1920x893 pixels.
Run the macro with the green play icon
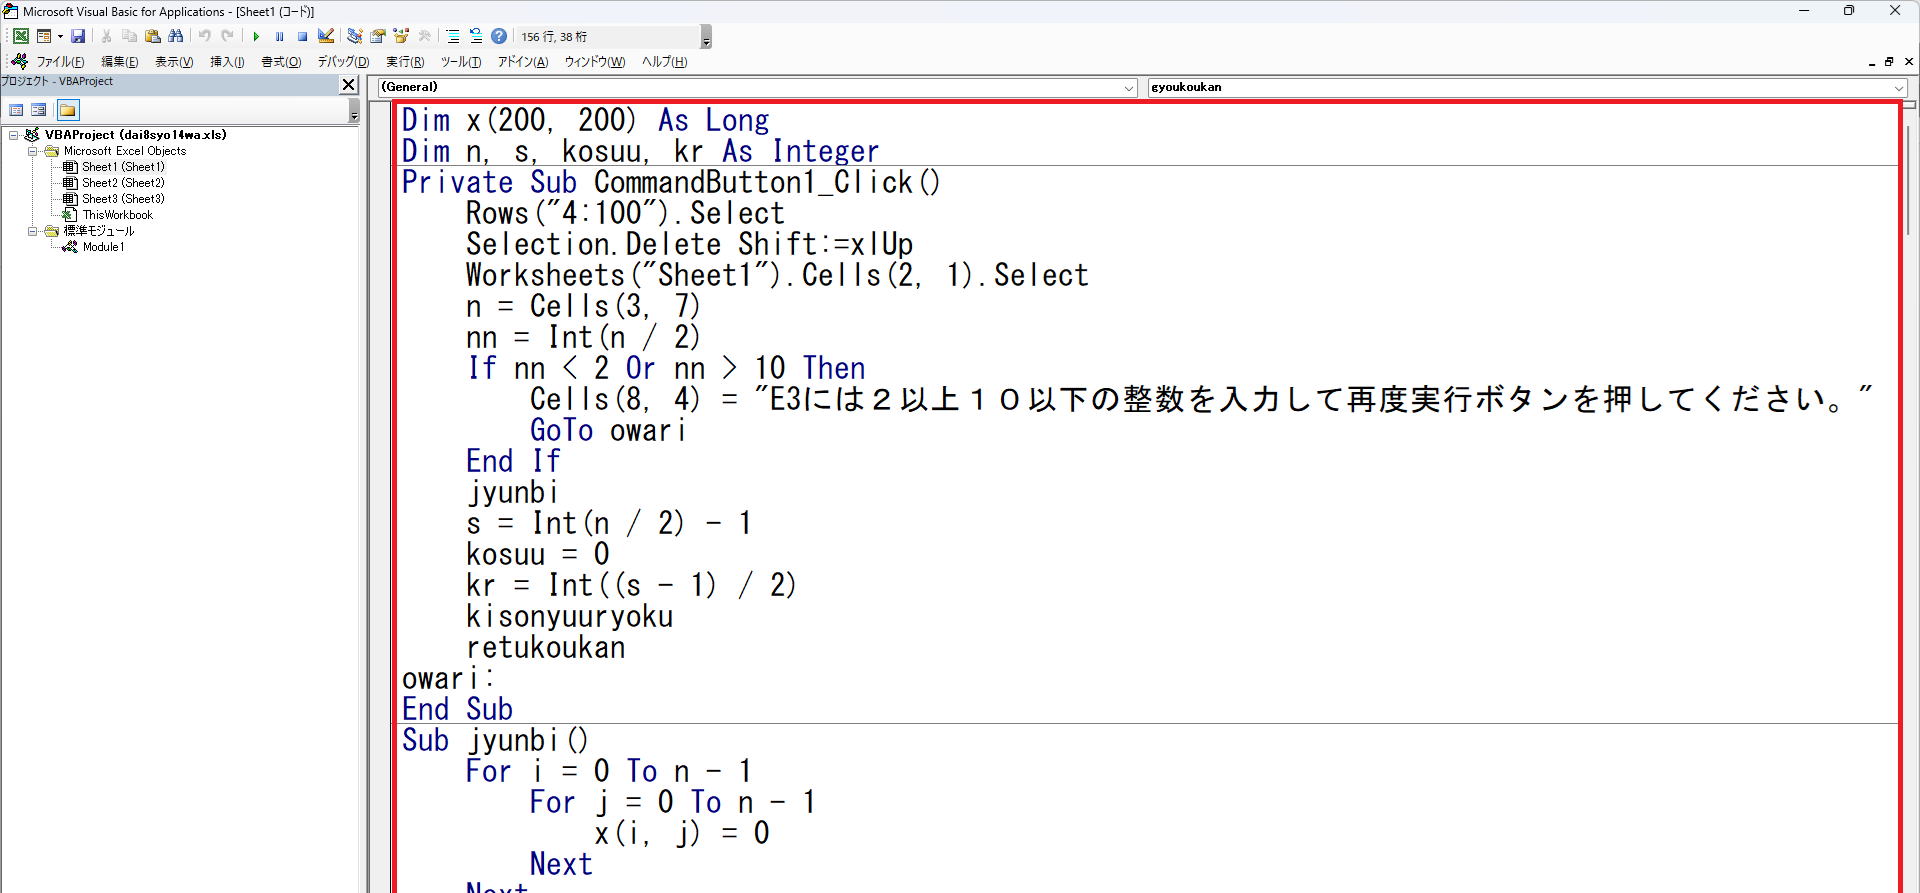click(256, 36)
